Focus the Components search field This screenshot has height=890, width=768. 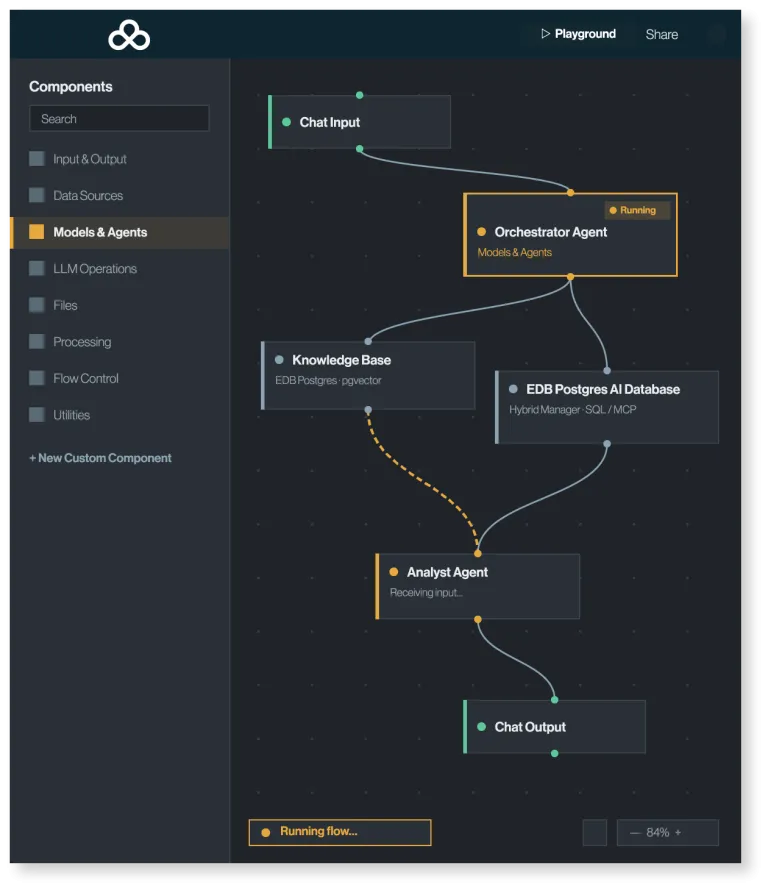[x=119, y=119]
